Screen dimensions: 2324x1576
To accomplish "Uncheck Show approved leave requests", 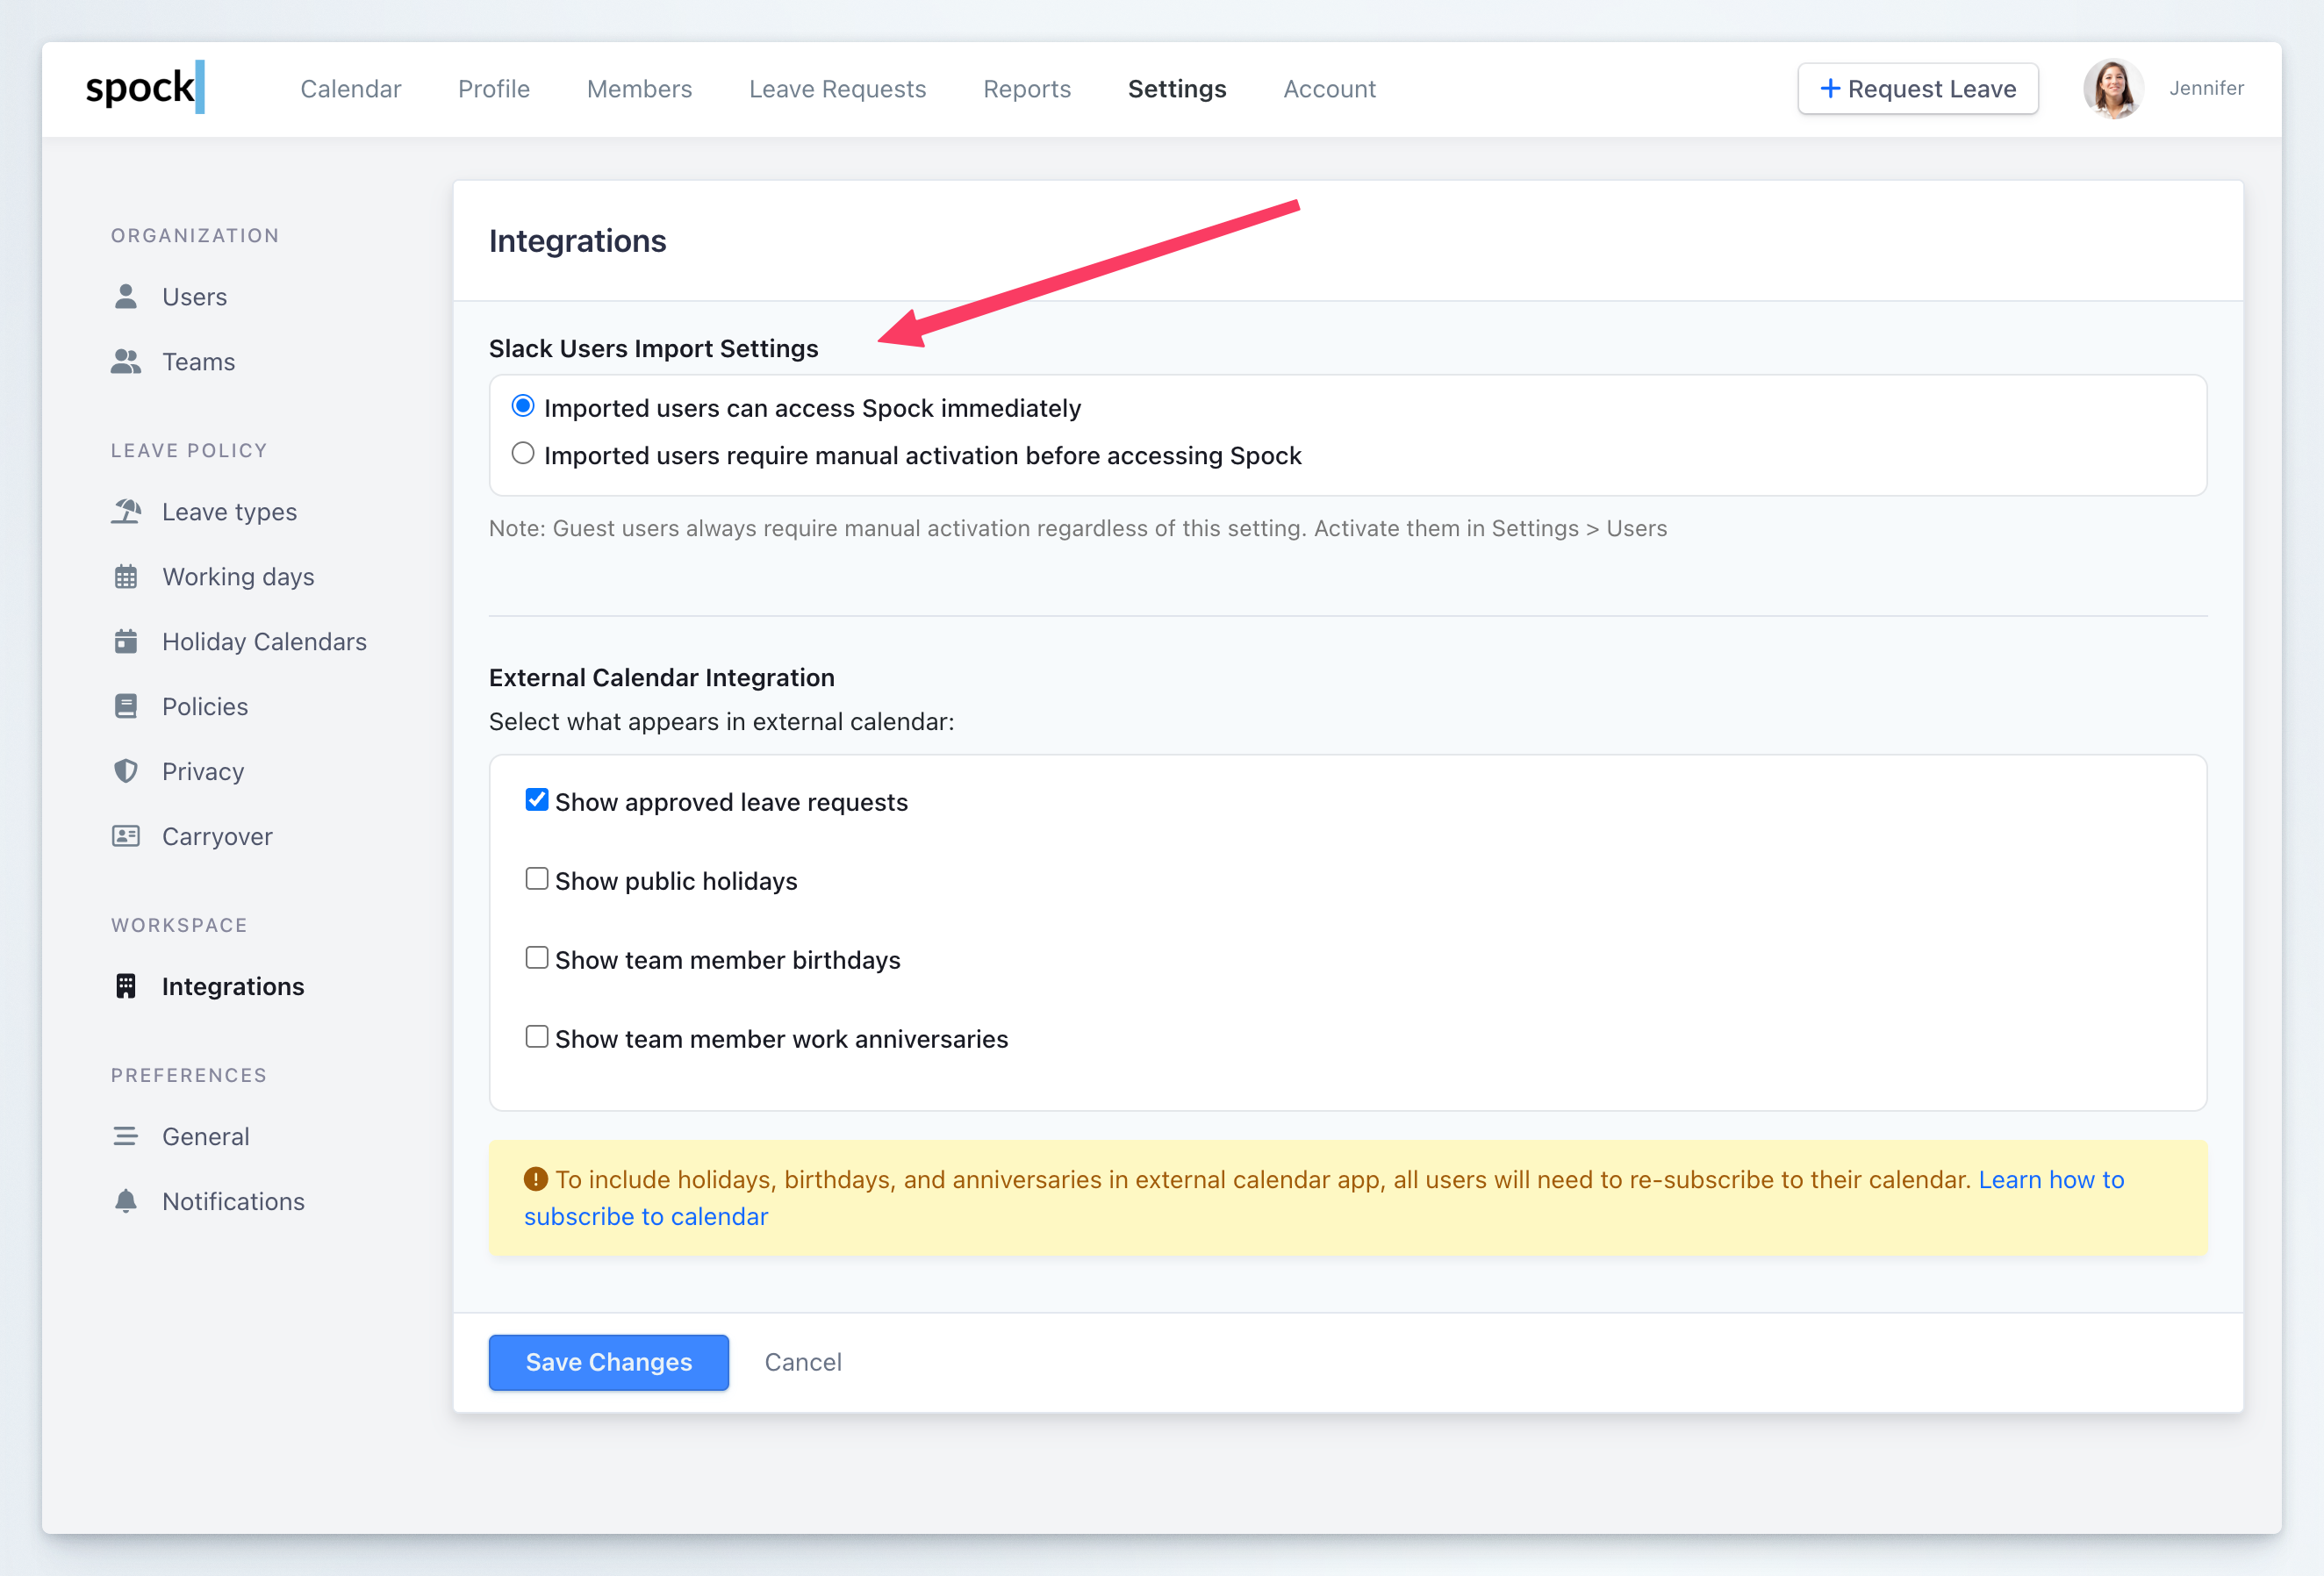I will pos(537,800).
